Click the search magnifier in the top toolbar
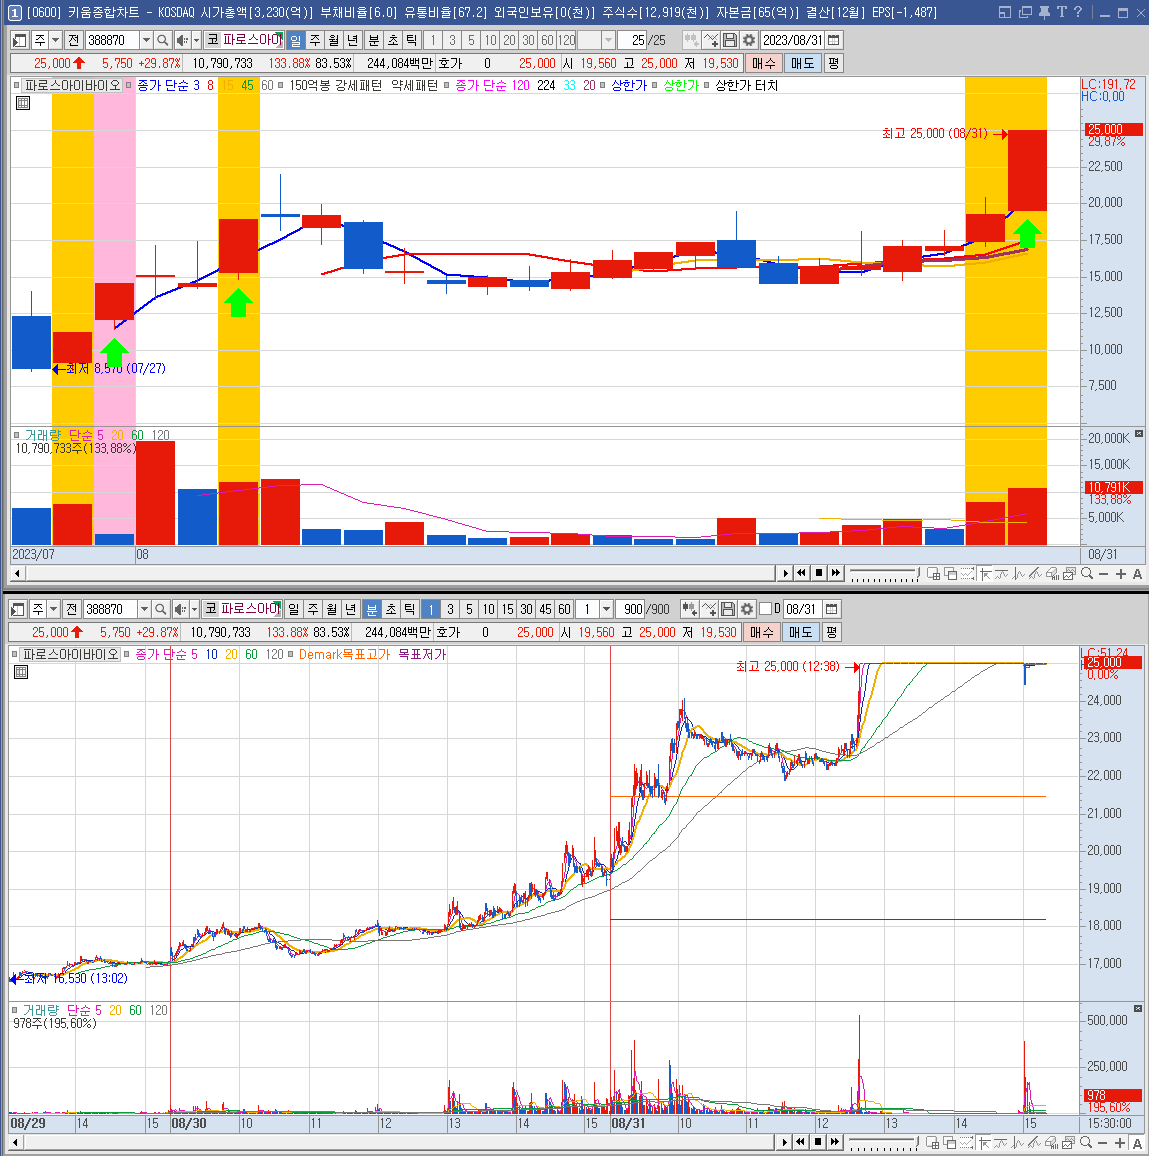 coord(163,41)
